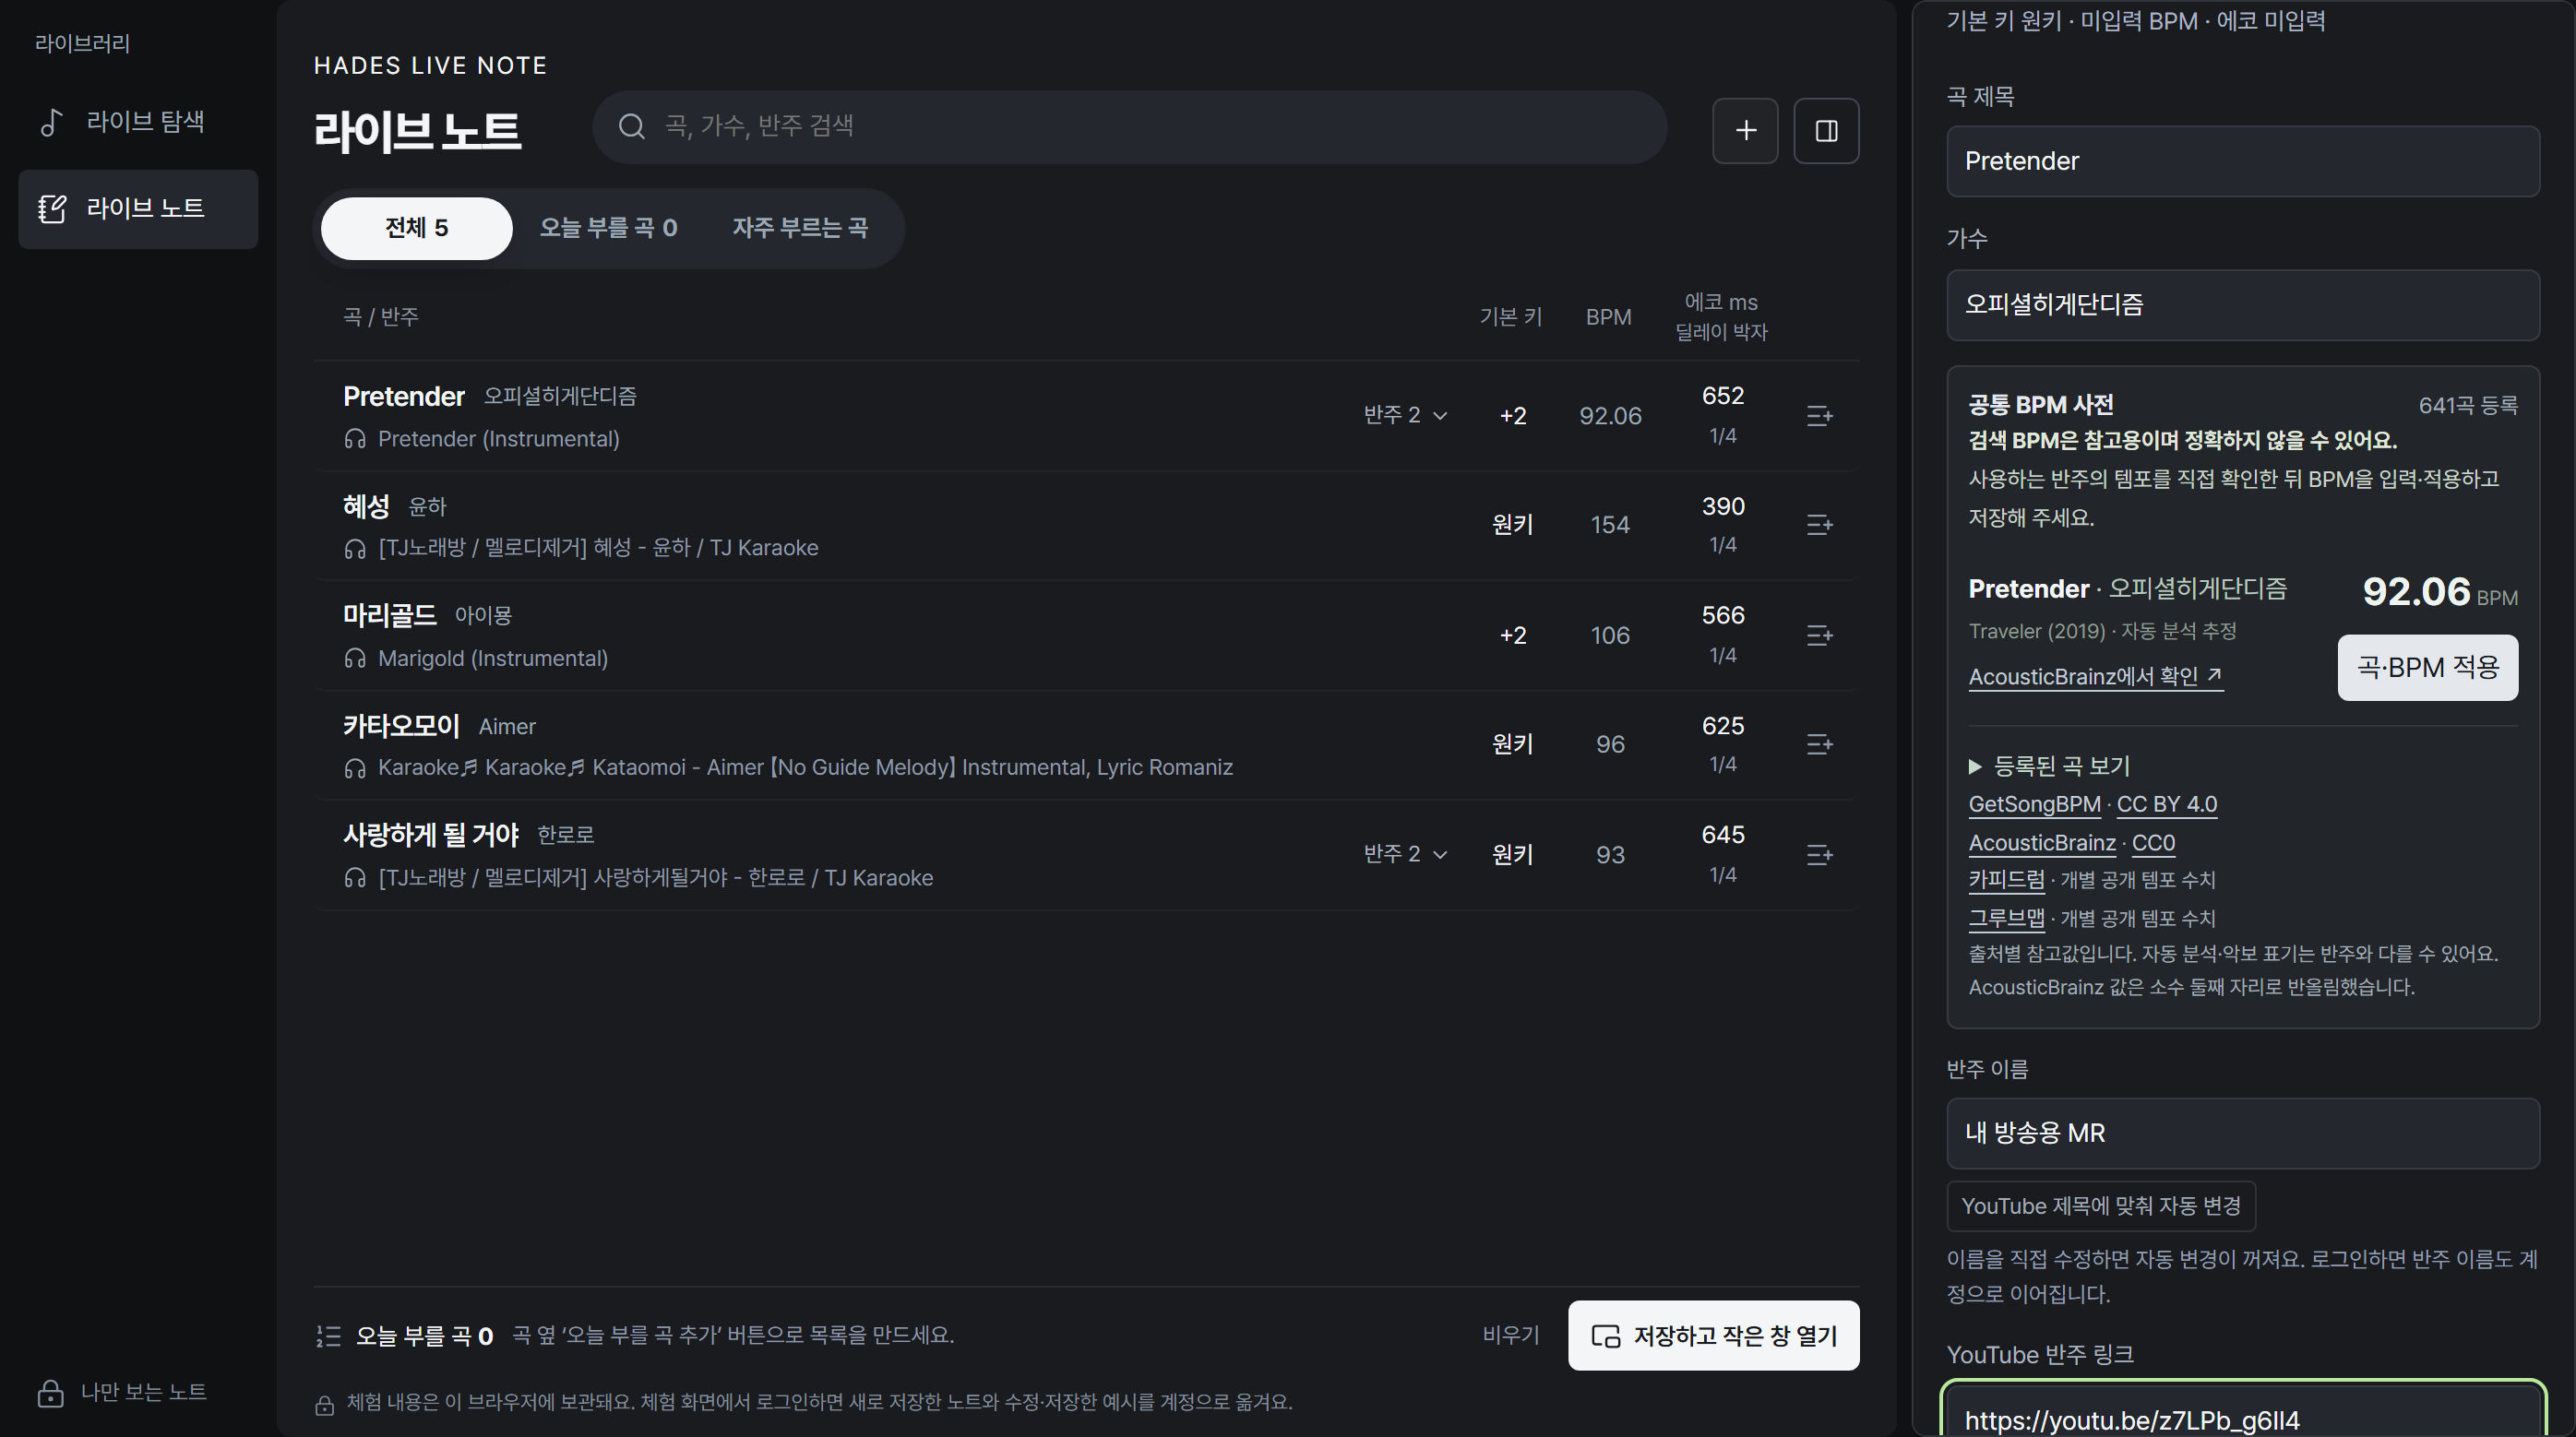Open 카피드럼 link
Viewport: 2576px width, 1437px height.
pyautogui.click(x=2006, y=880)
